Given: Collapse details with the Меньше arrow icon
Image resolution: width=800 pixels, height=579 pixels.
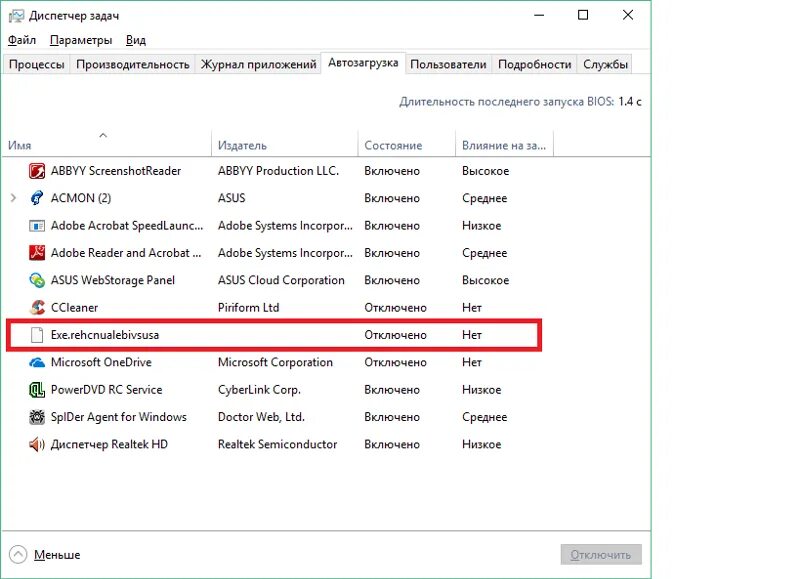Looking at the screenshot, I should click(x=18, y=555).
